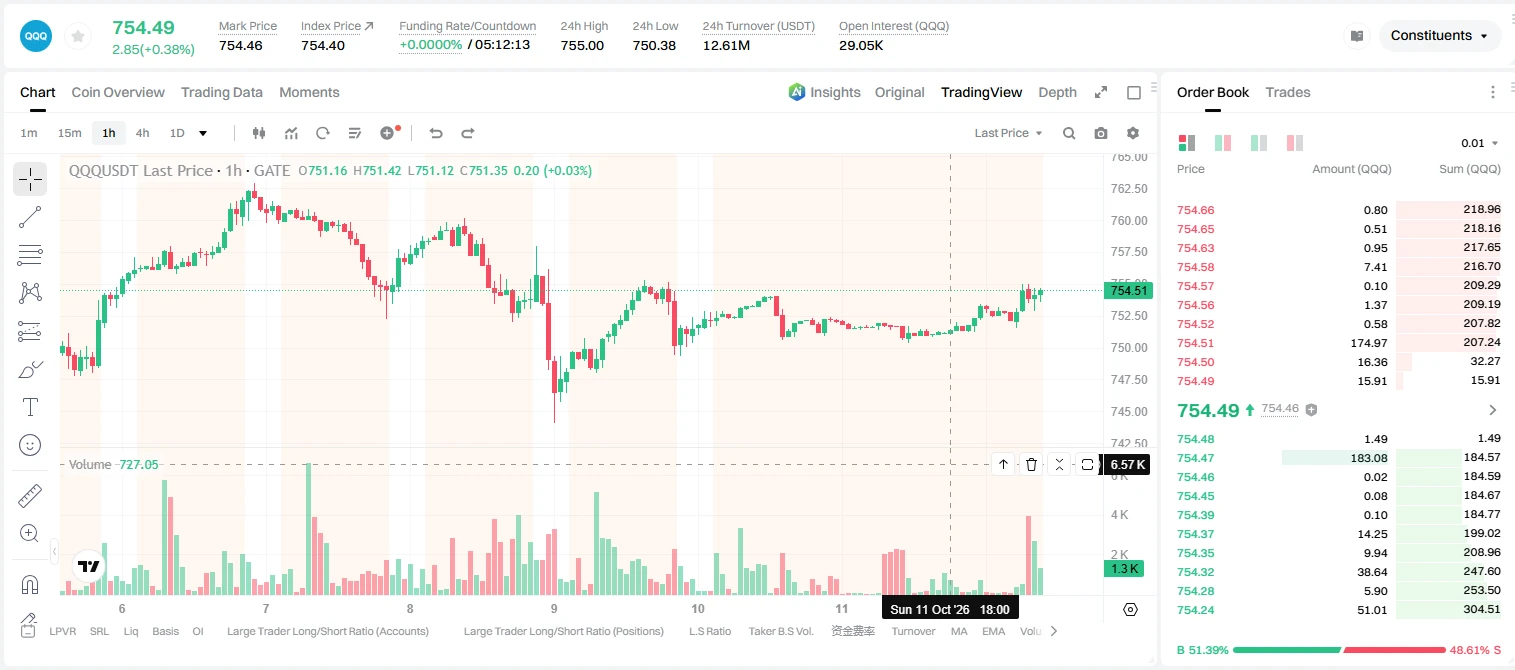The height and width of the screenshot is (670, 1515).
Task: Undo the last chart action
Action: (x=435, y=133)
